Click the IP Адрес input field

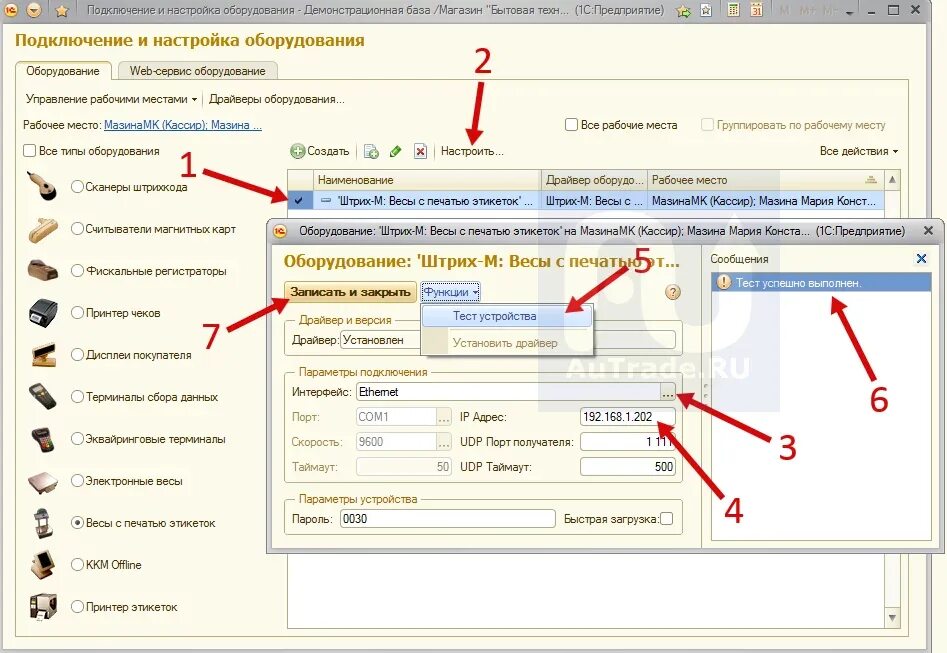pyautogui.click(x=628, y=417)
